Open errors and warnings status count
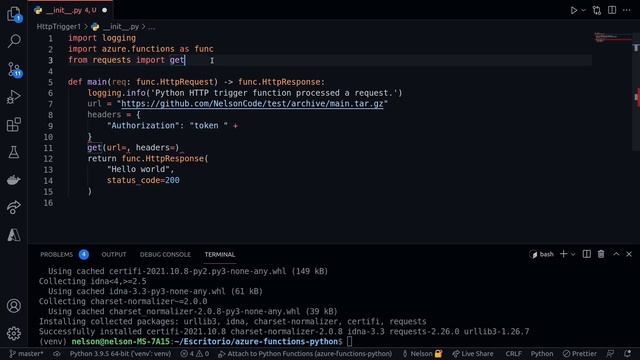 195,353
